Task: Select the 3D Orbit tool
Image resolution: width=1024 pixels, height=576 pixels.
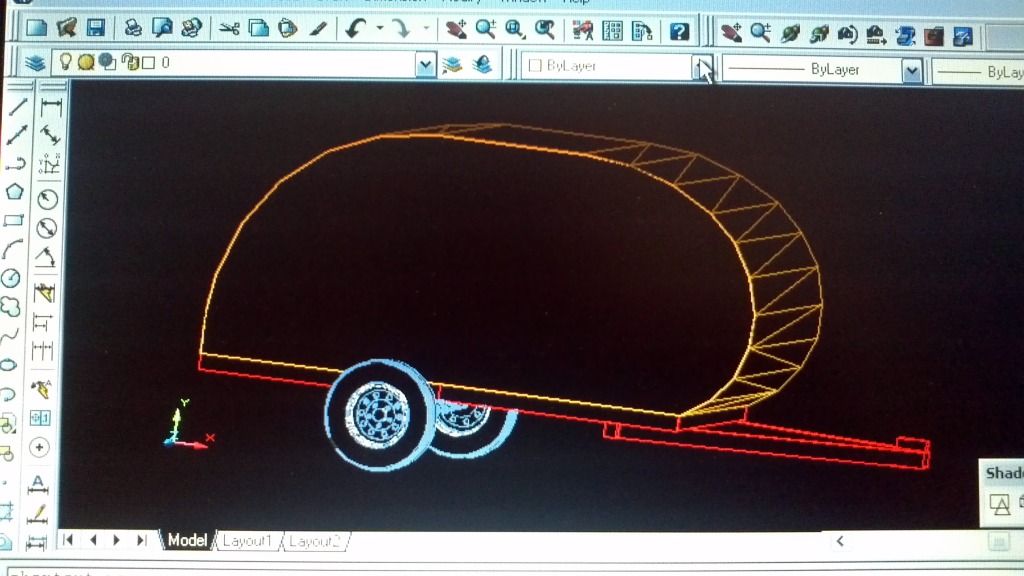Action: click(790, 33)
